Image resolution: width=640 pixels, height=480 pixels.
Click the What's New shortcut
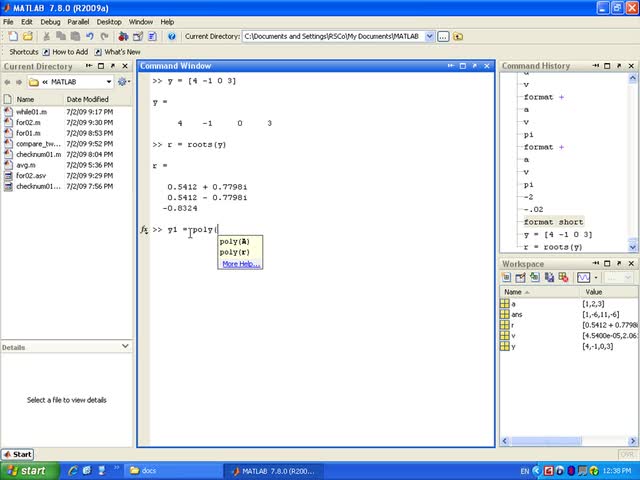pyautogui.click(x=122, y=51)
